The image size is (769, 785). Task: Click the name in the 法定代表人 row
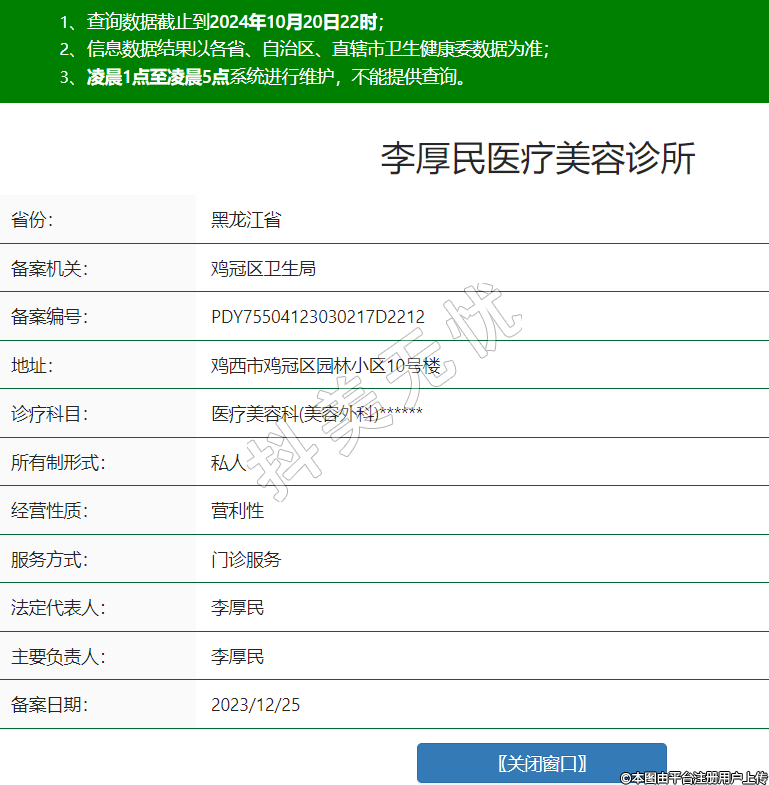(237, 608)
